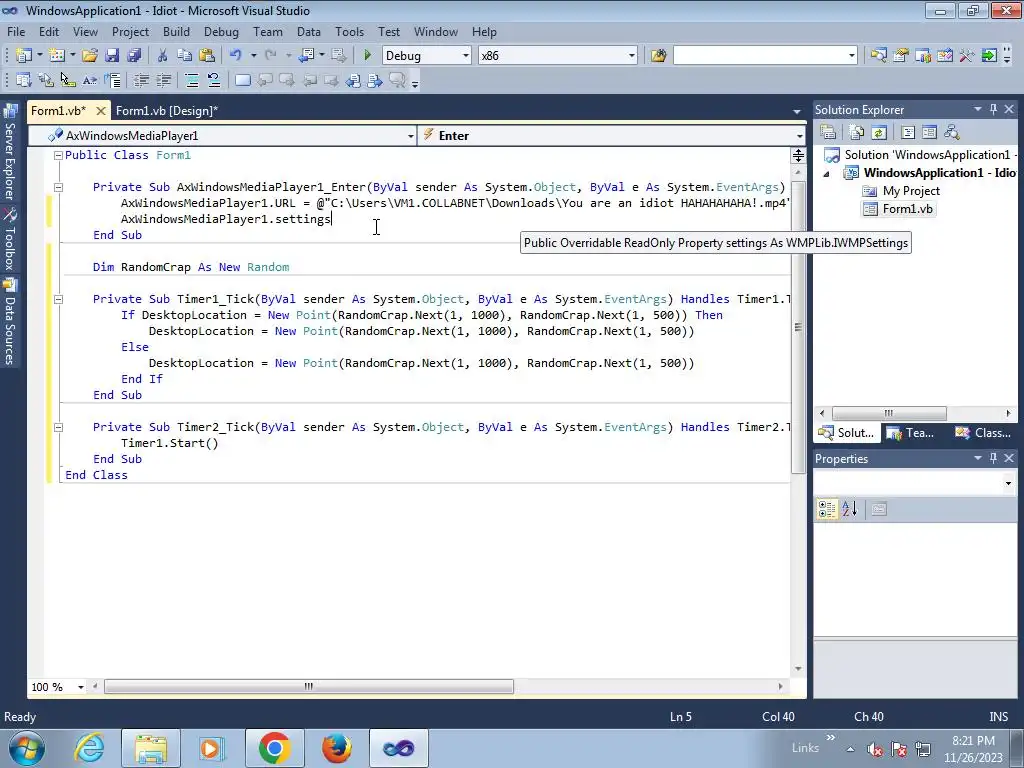1024x768 pixels.
Task: Click the editor horizontal scrollbar thumb
Action: (x=309, y=686)
